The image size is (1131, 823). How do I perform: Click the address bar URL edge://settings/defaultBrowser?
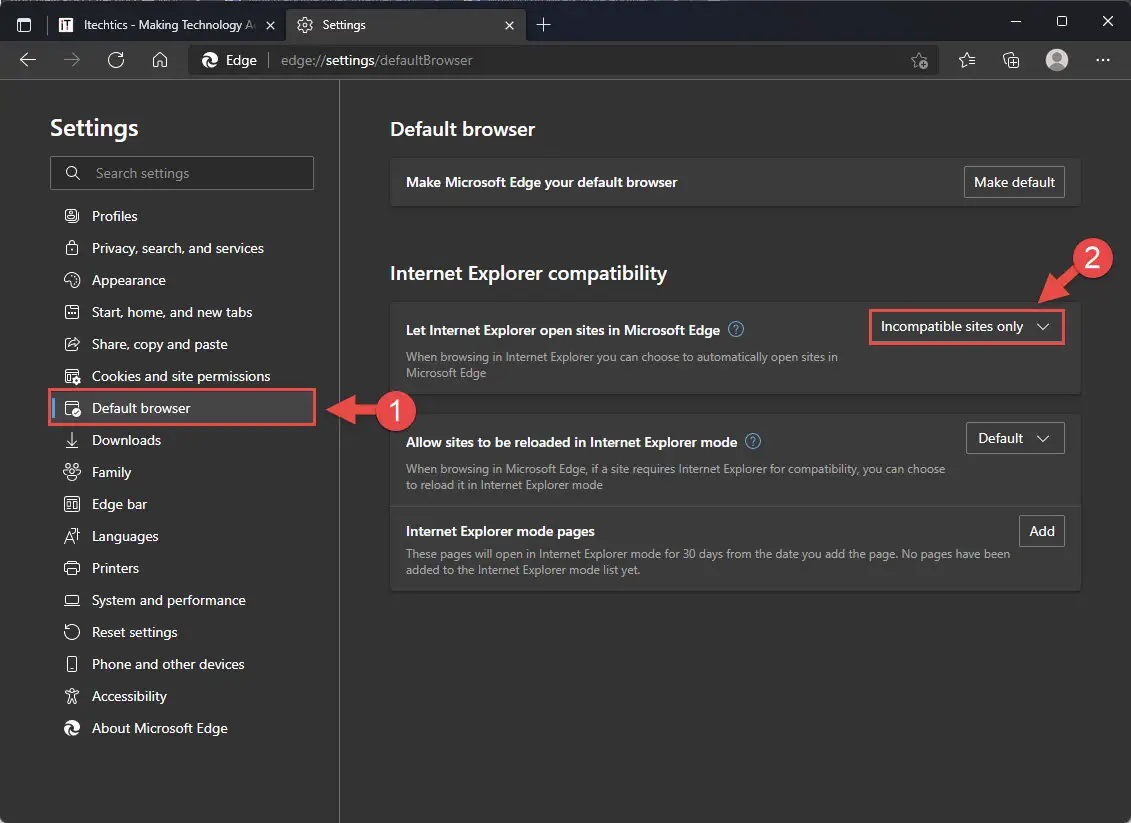pos(377,61)
